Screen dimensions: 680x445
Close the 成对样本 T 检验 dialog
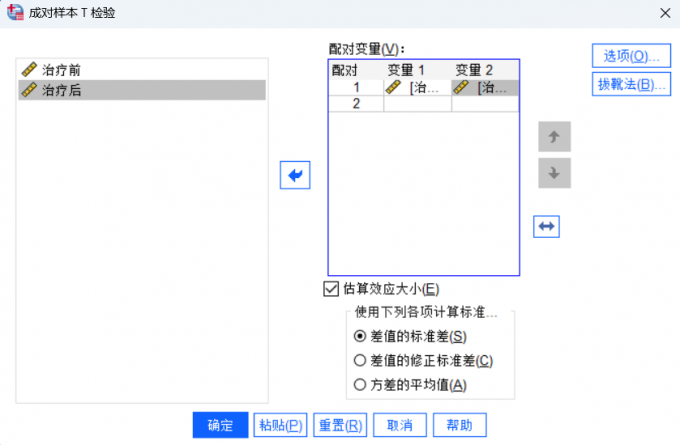tap(665, 13)
